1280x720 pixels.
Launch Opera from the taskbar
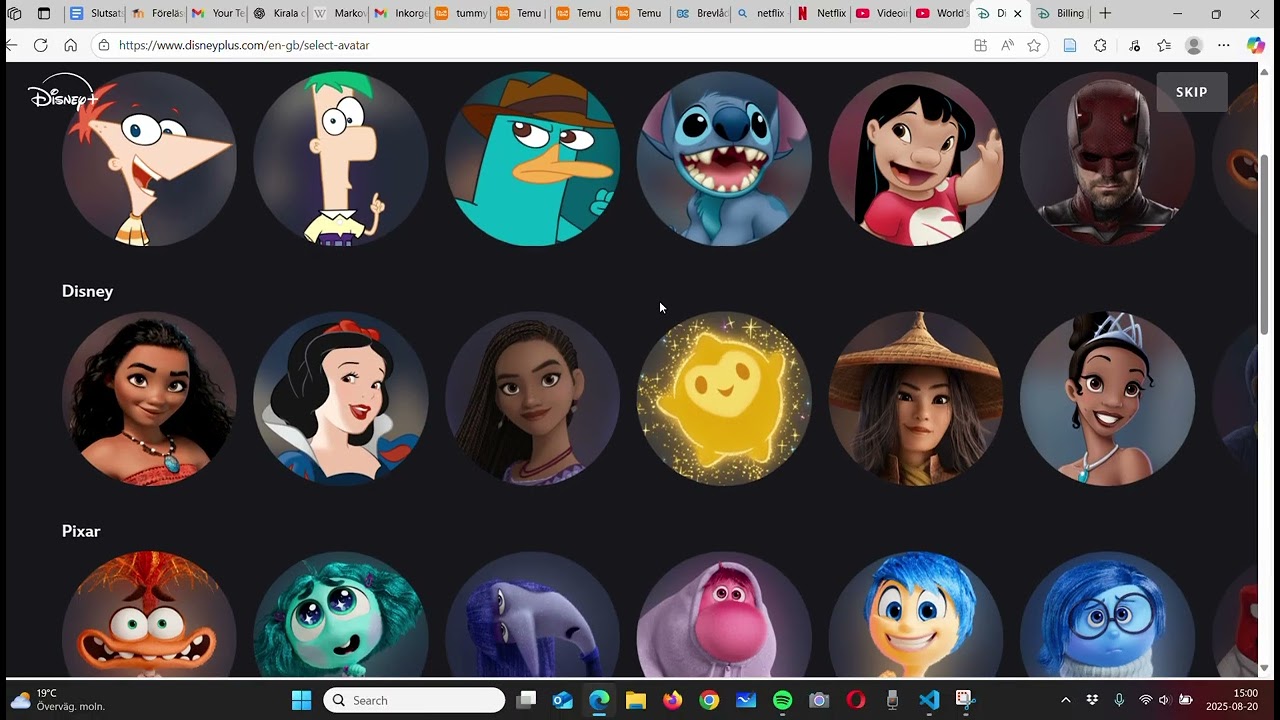click(856, 700)
